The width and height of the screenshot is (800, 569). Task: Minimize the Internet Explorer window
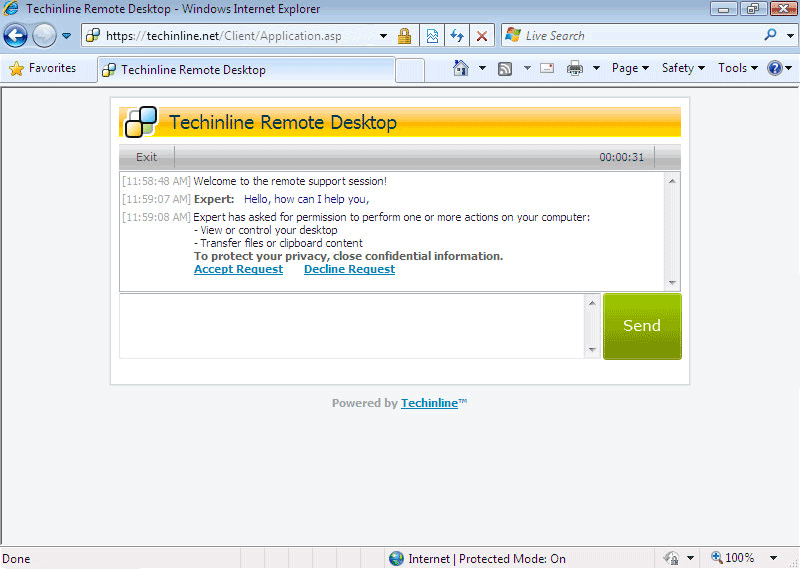click(723, 9)
